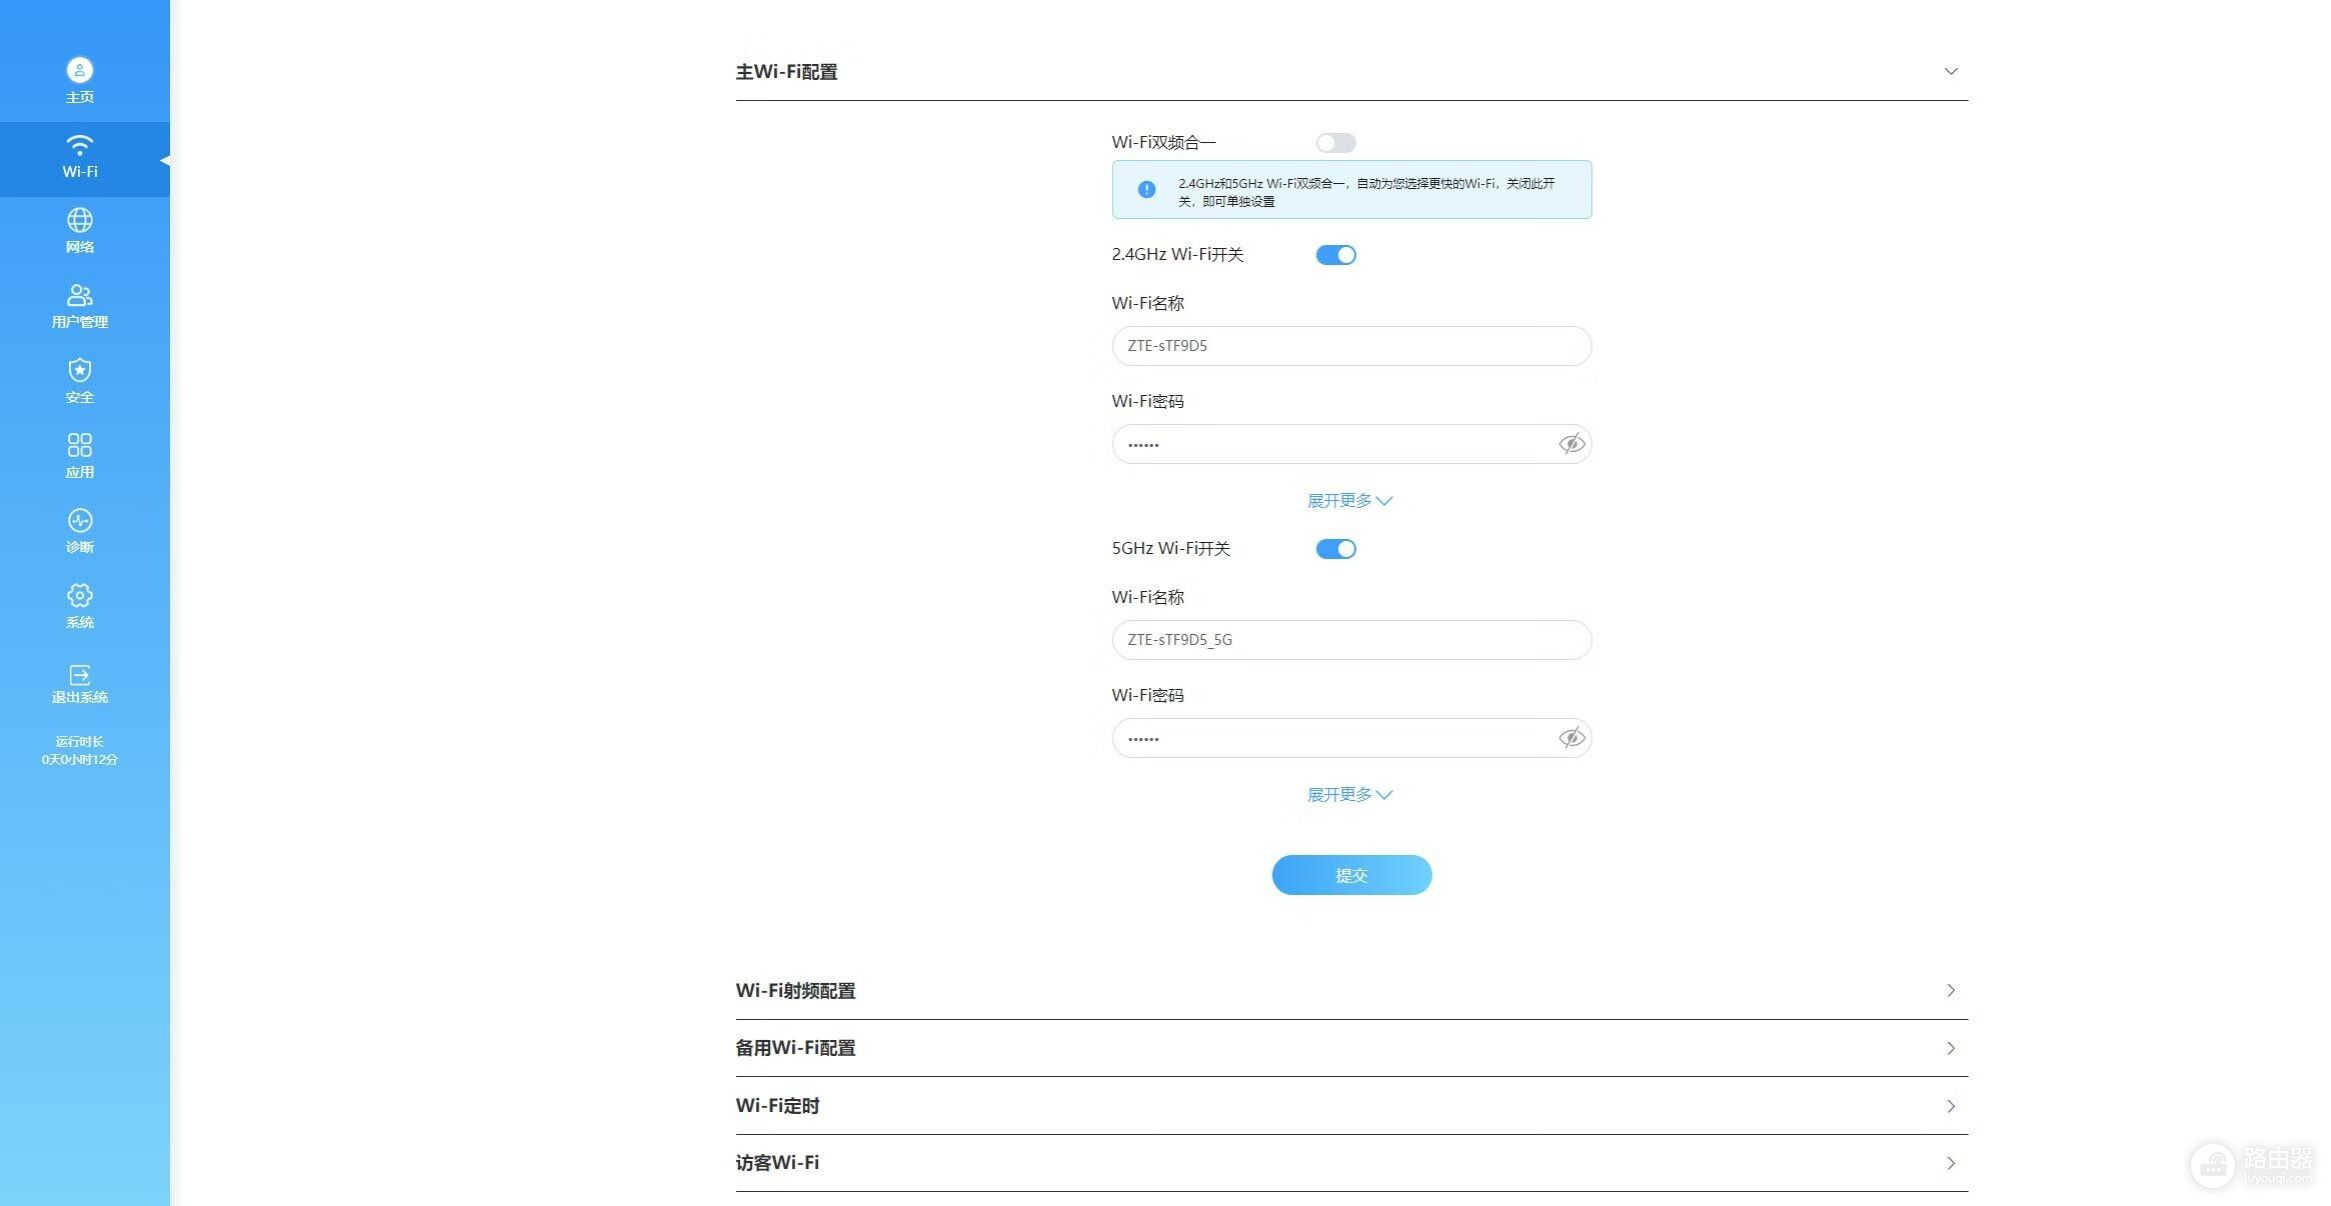Select the Wi-Fi icon in sidebar
Image resolution: width=2331 pixels, height=1206 pixels.
coord(80,145)
